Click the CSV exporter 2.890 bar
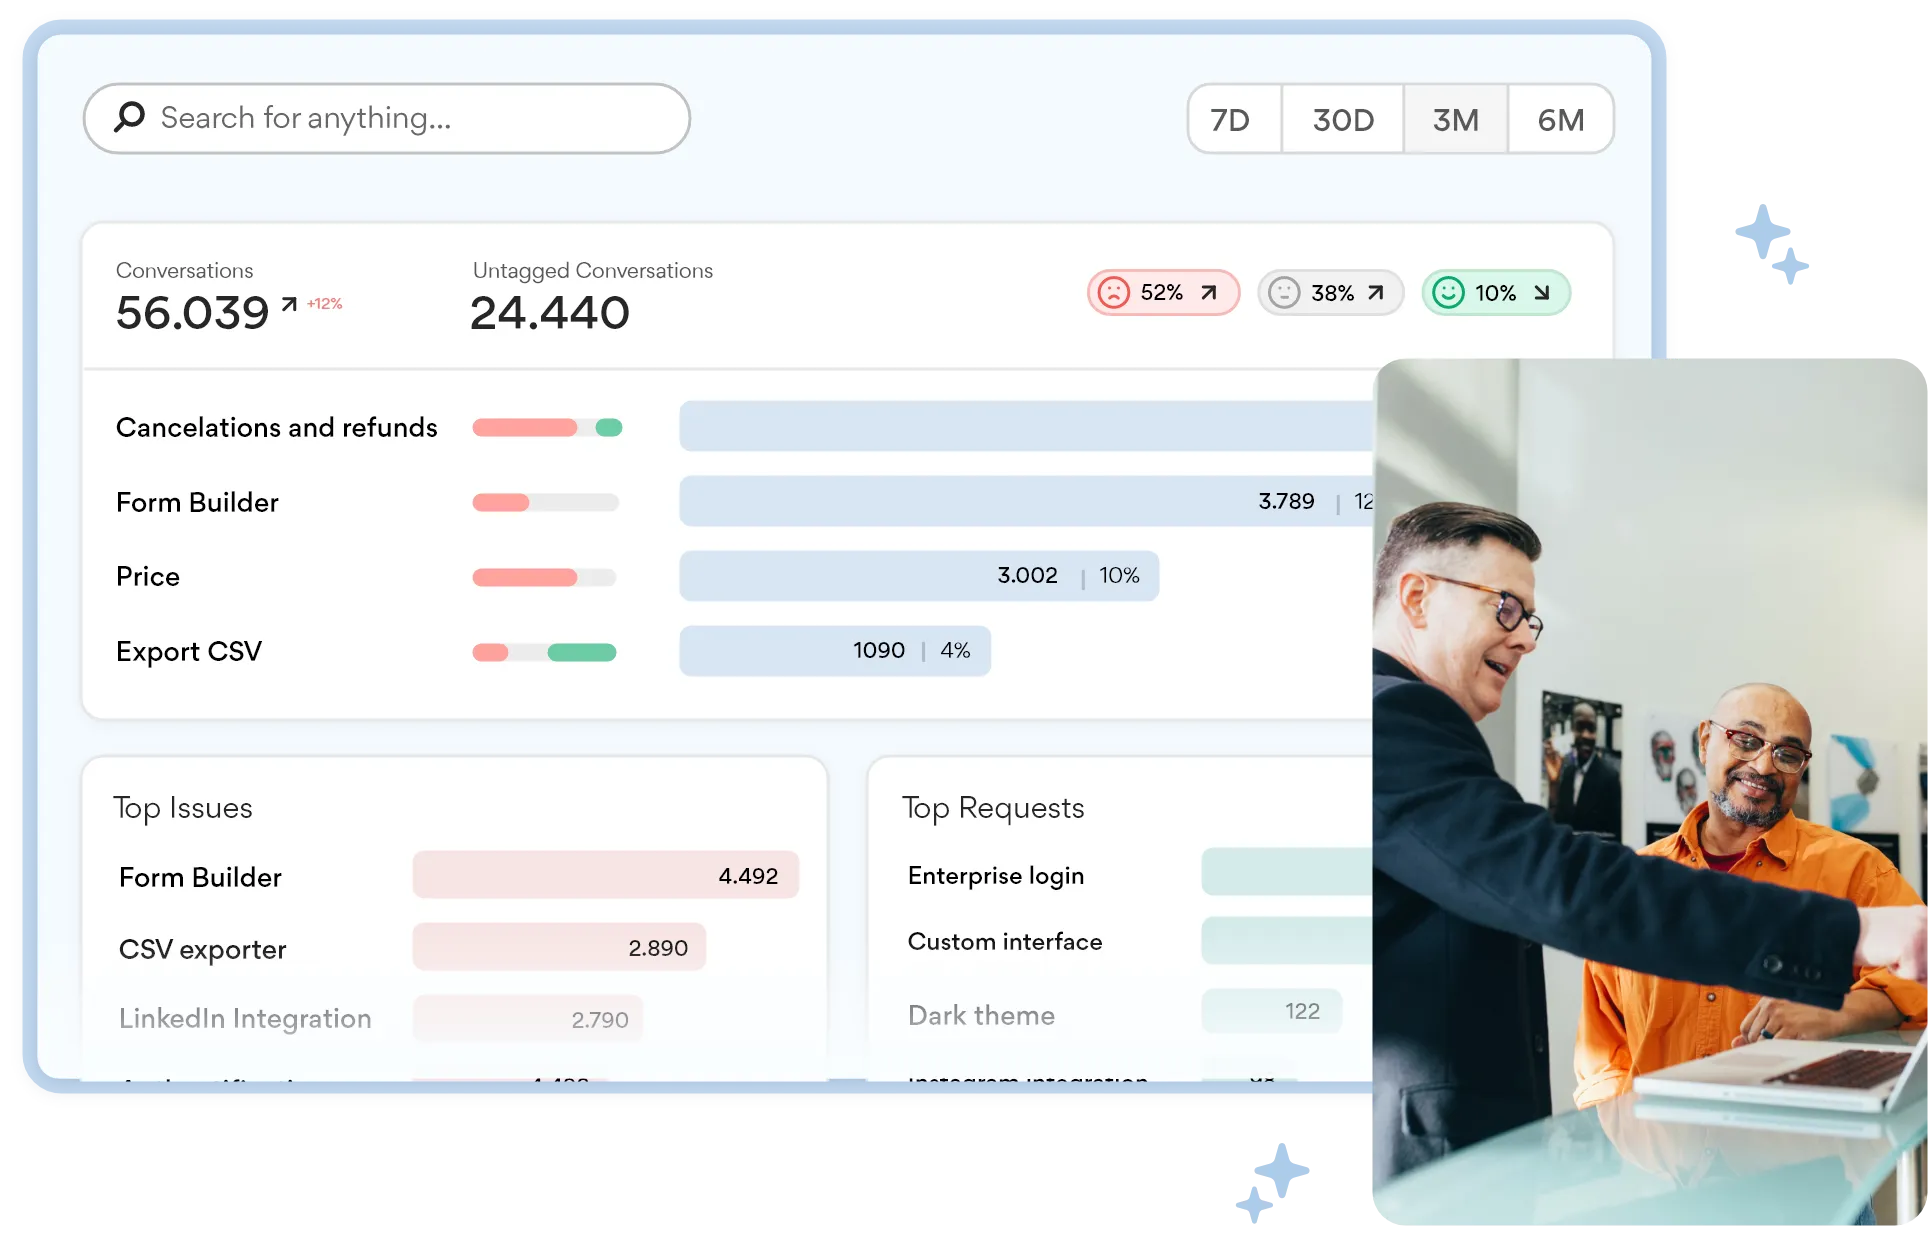Viewport: 1928px width, 1238px height. click(559, 947)
